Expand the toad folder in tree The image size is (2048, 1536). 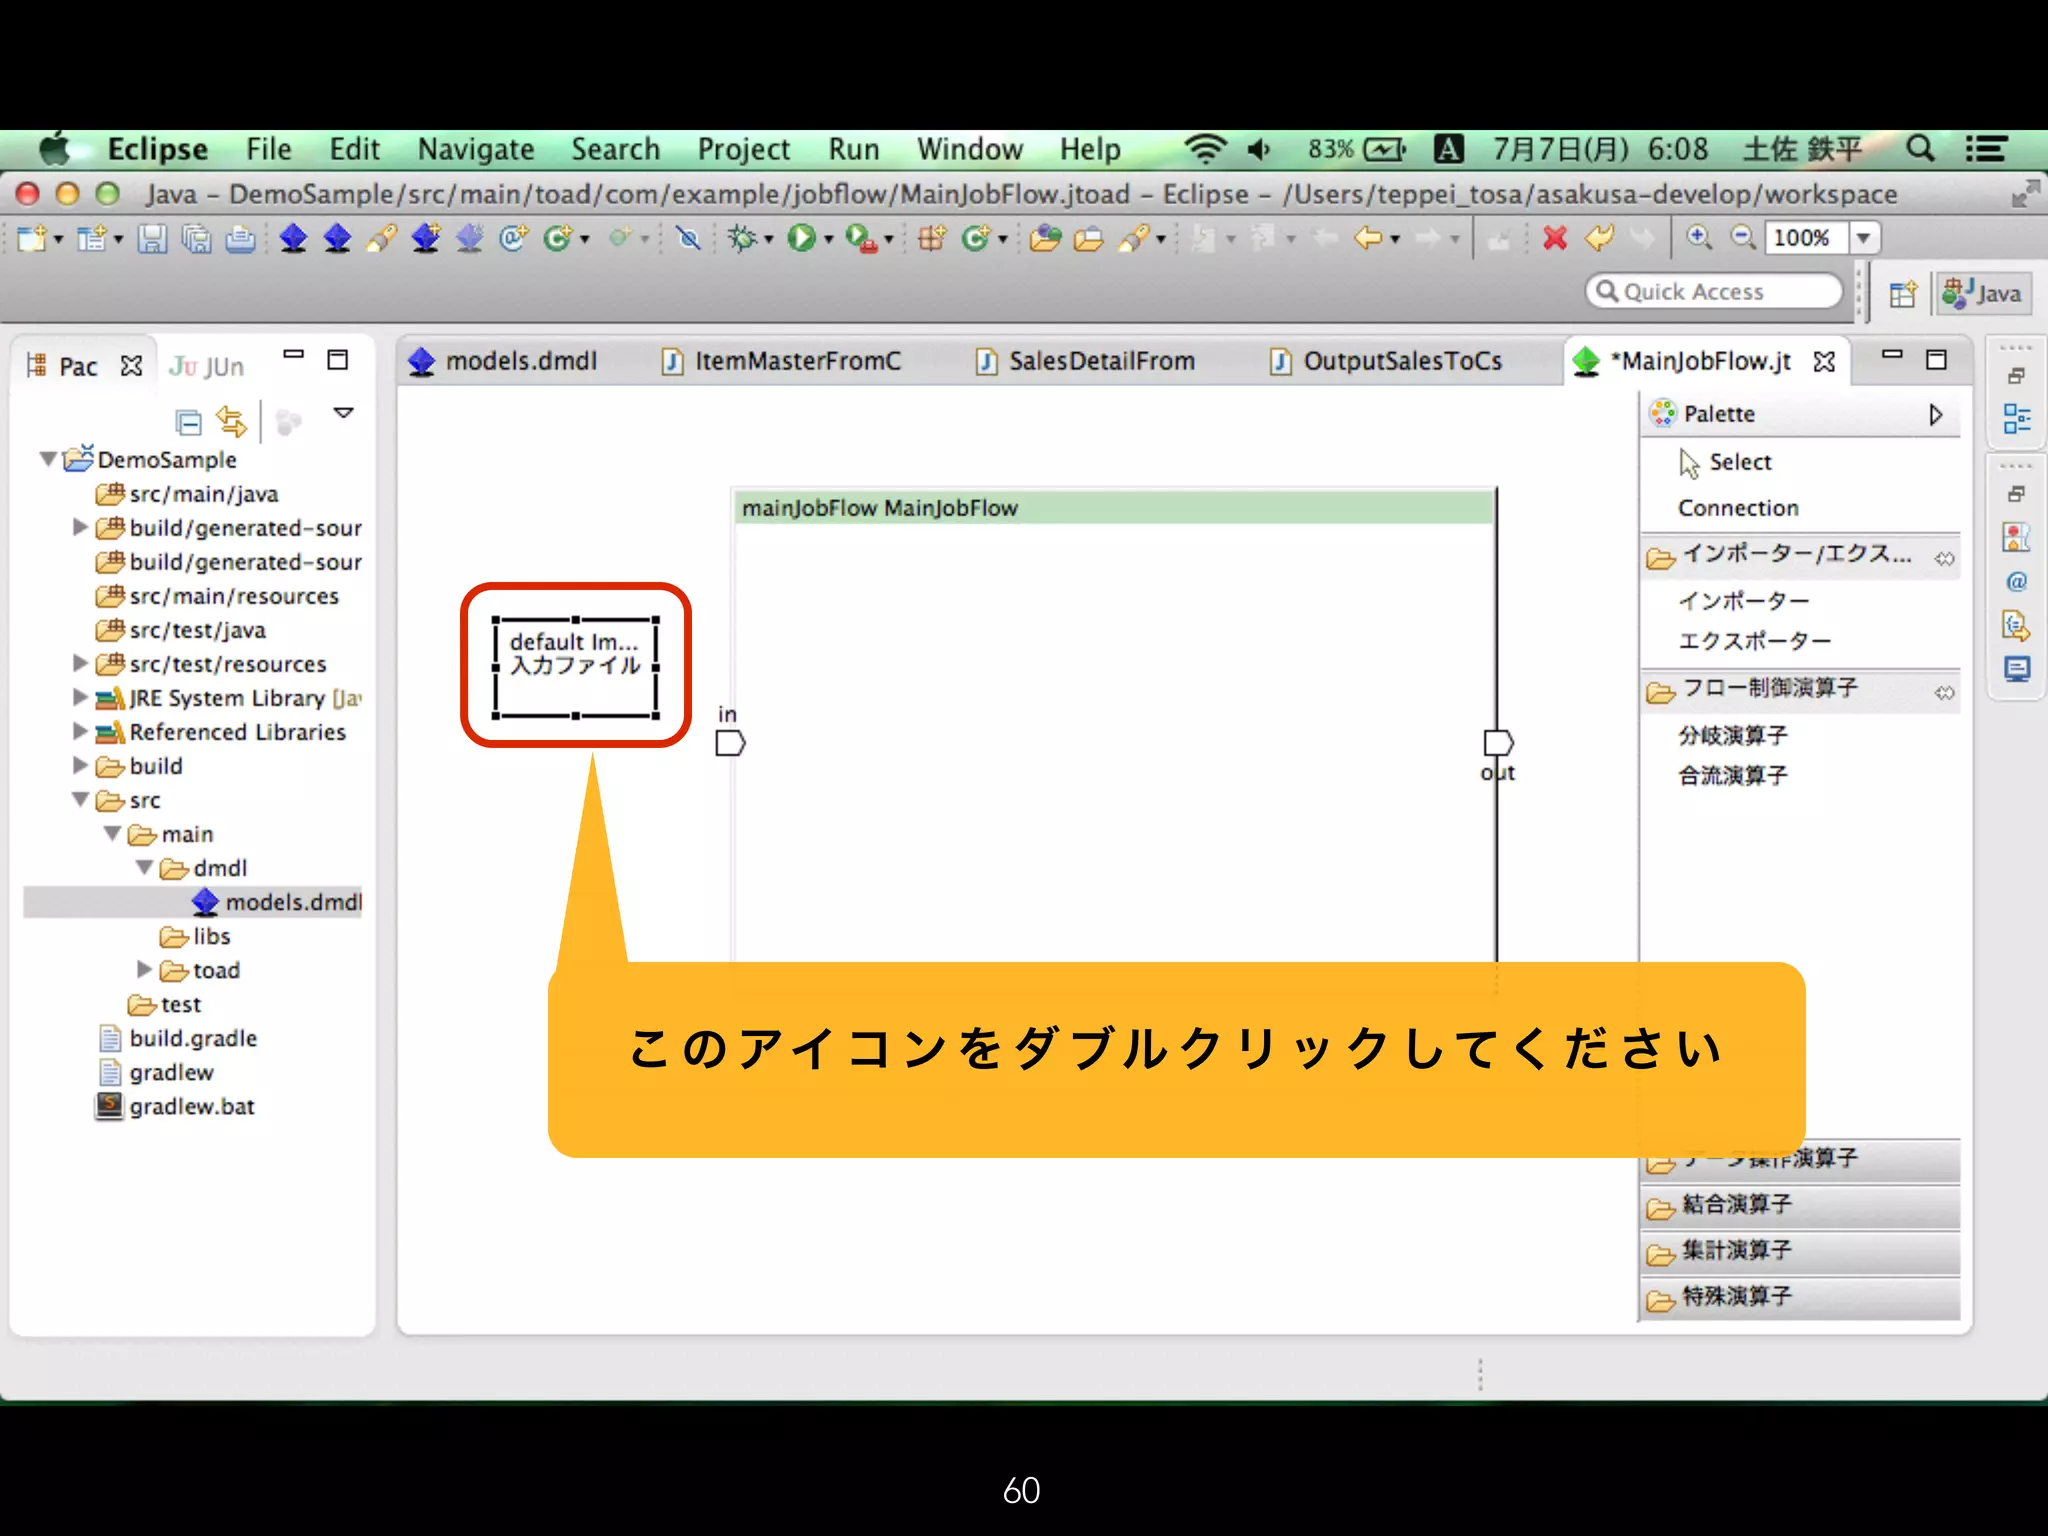point(144,969)
